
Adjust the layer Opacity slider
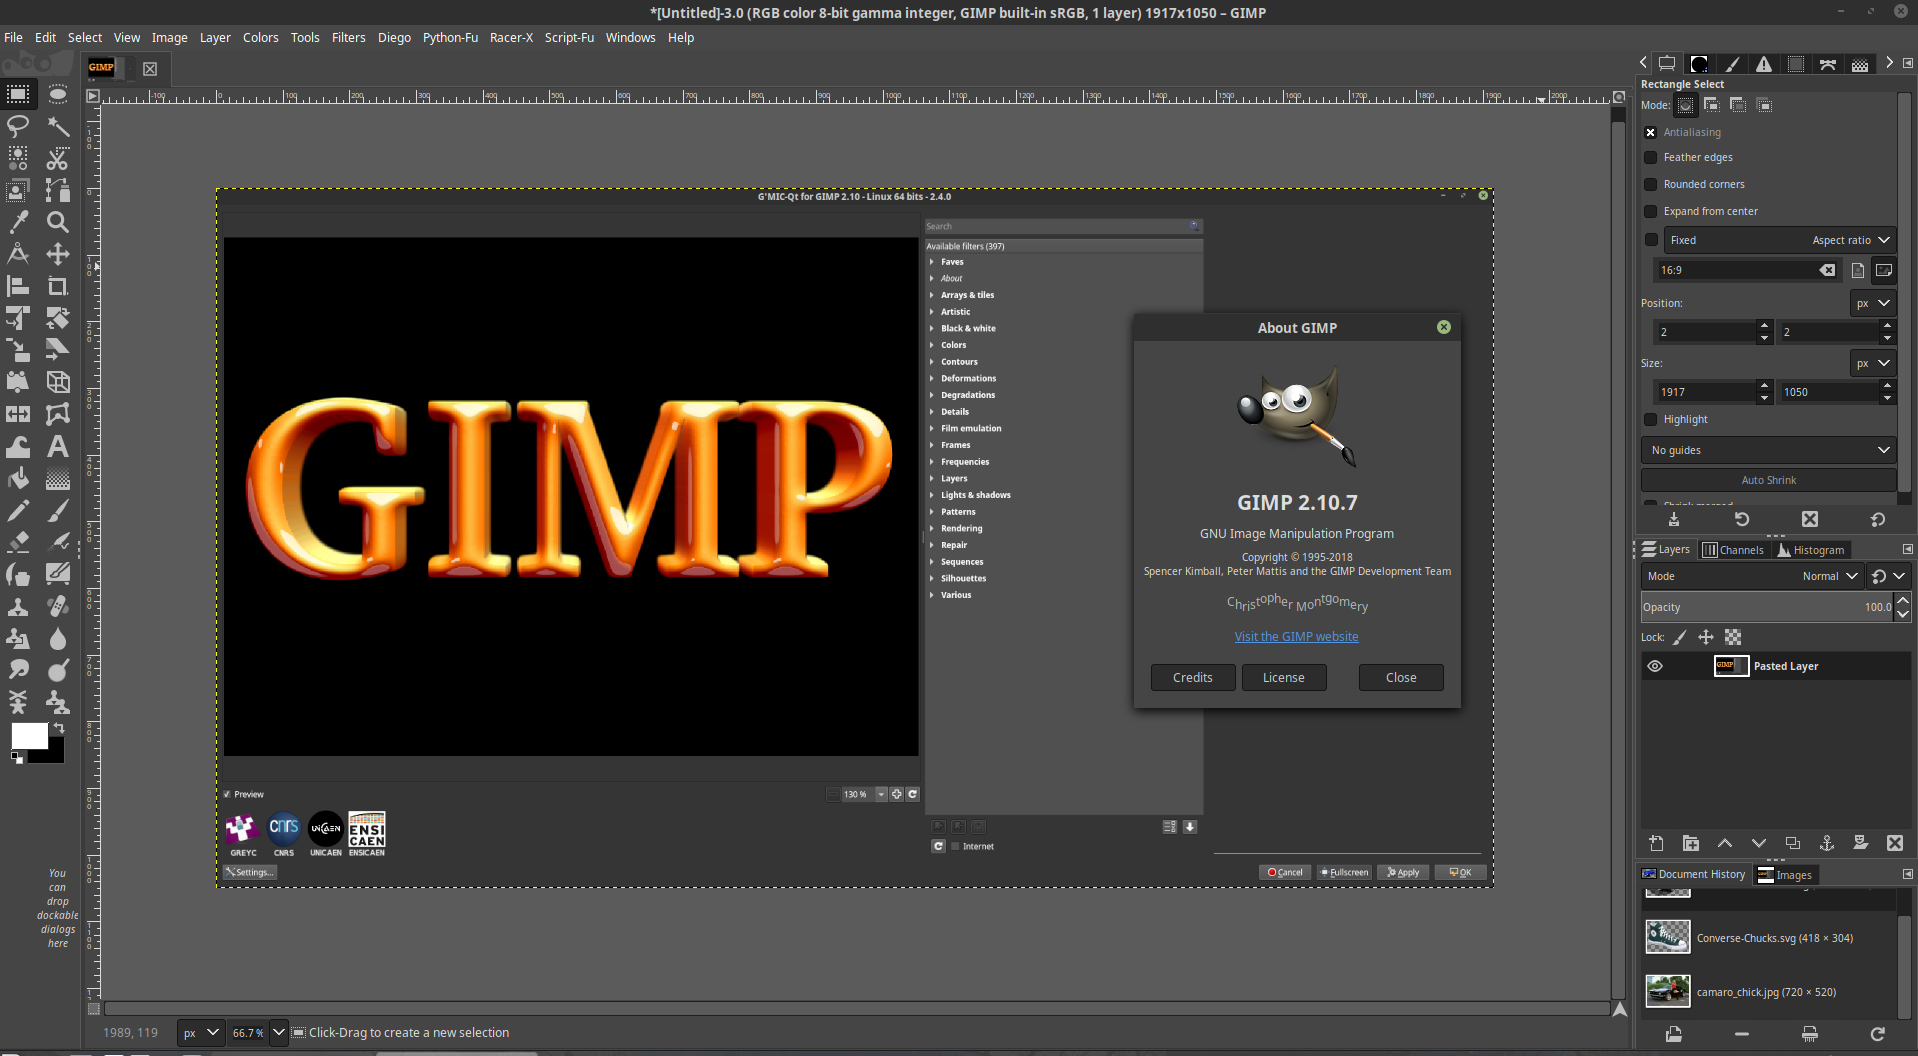point(1767,607)
